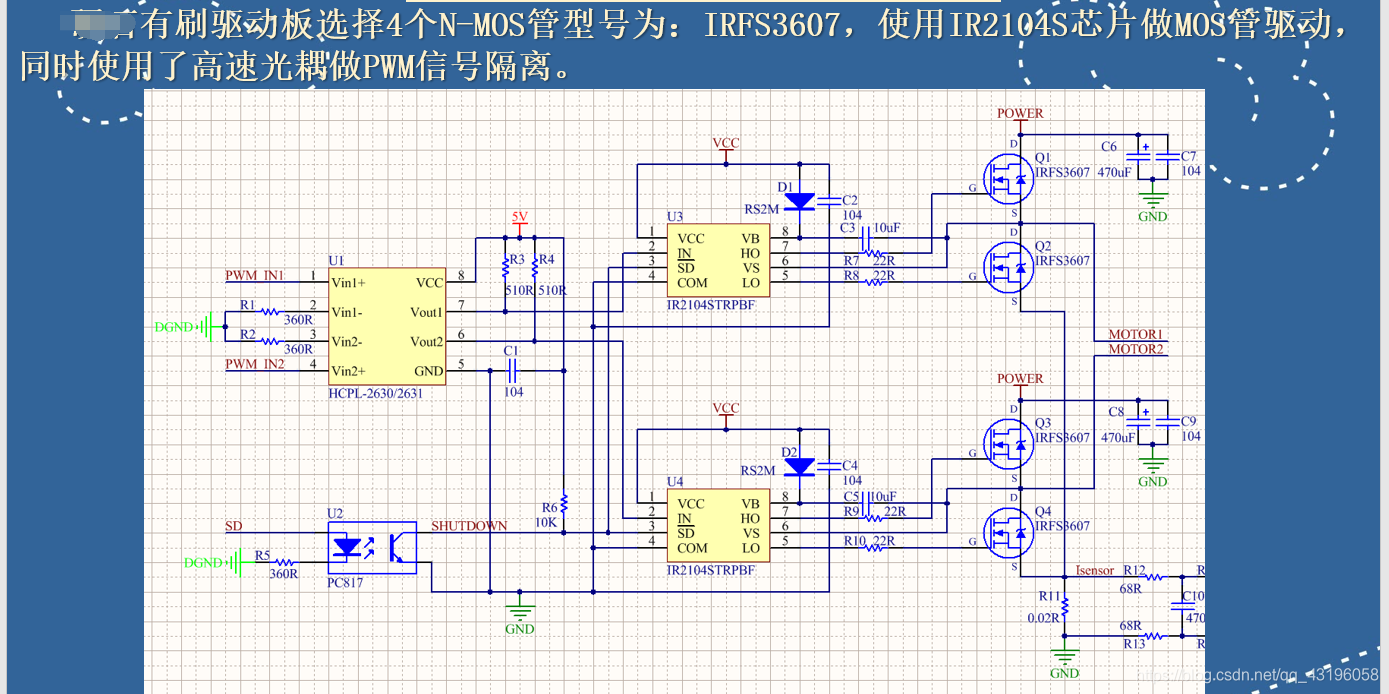Click the Isensor net label
This screenshot has height=694, width=1389.
tap(1095, 570)
